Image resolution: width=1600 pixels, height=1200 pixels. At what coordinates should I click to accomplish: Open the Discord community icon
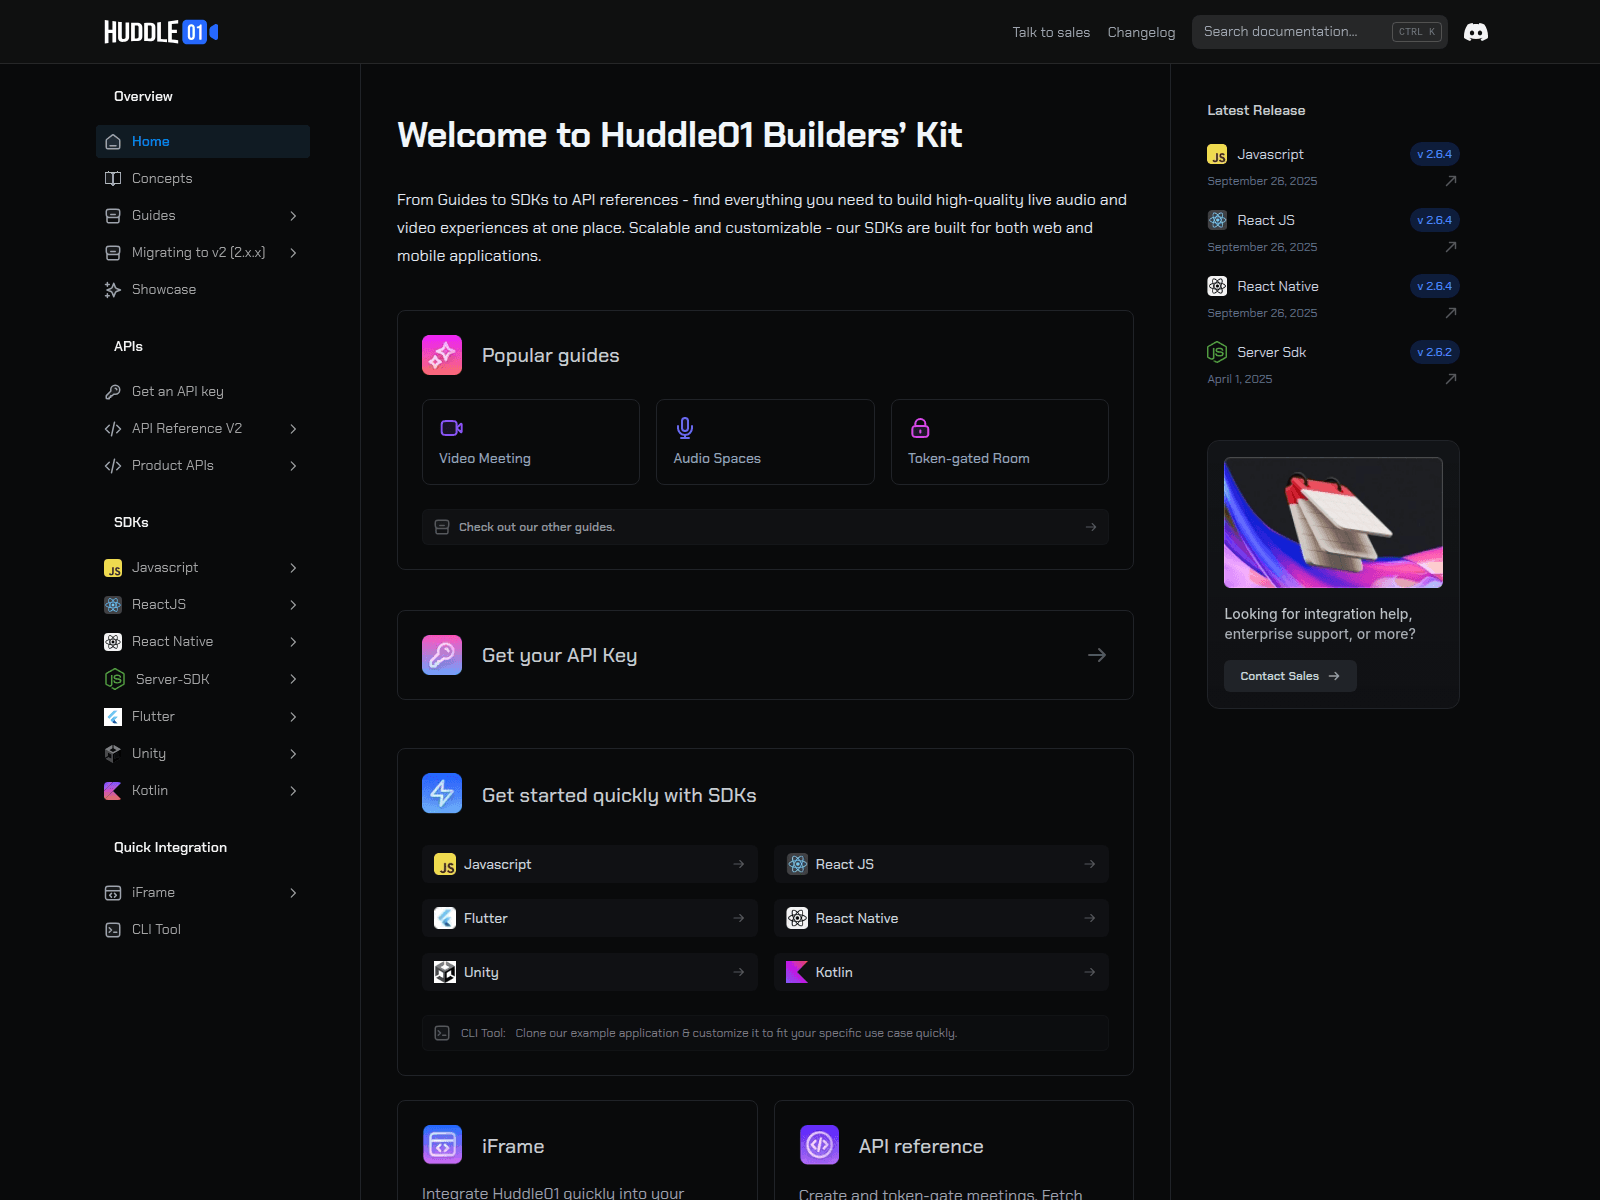tap(1476, 31)
